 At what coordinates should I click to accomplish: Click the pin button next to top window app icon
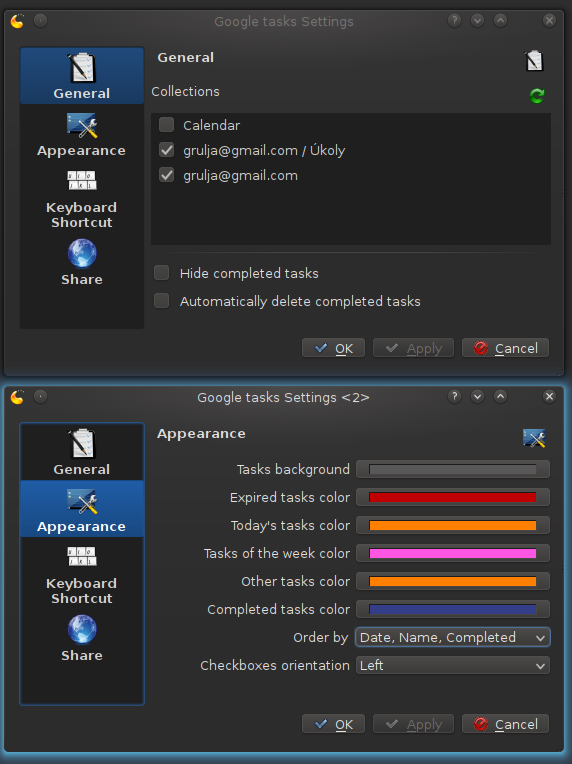click(40, 20)
